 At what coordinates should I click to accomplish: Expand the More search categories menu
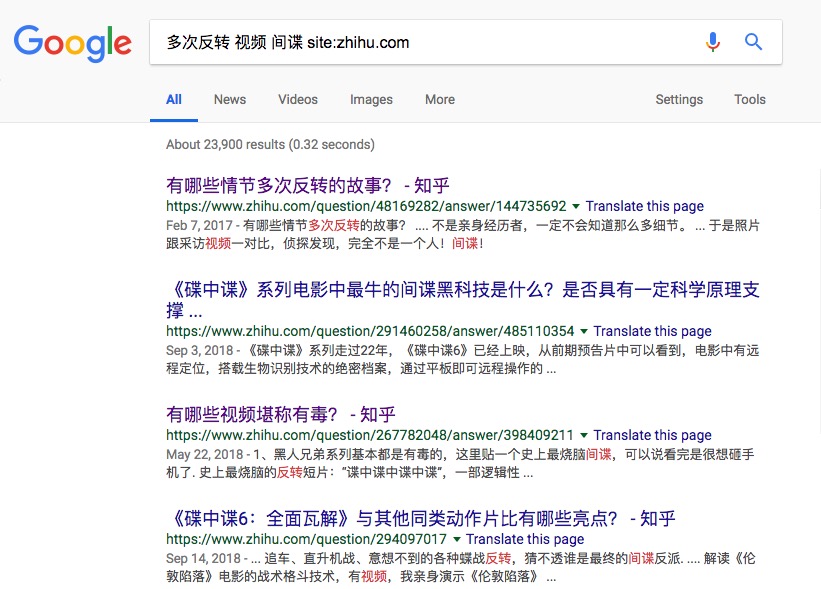[x=439, y=99]
